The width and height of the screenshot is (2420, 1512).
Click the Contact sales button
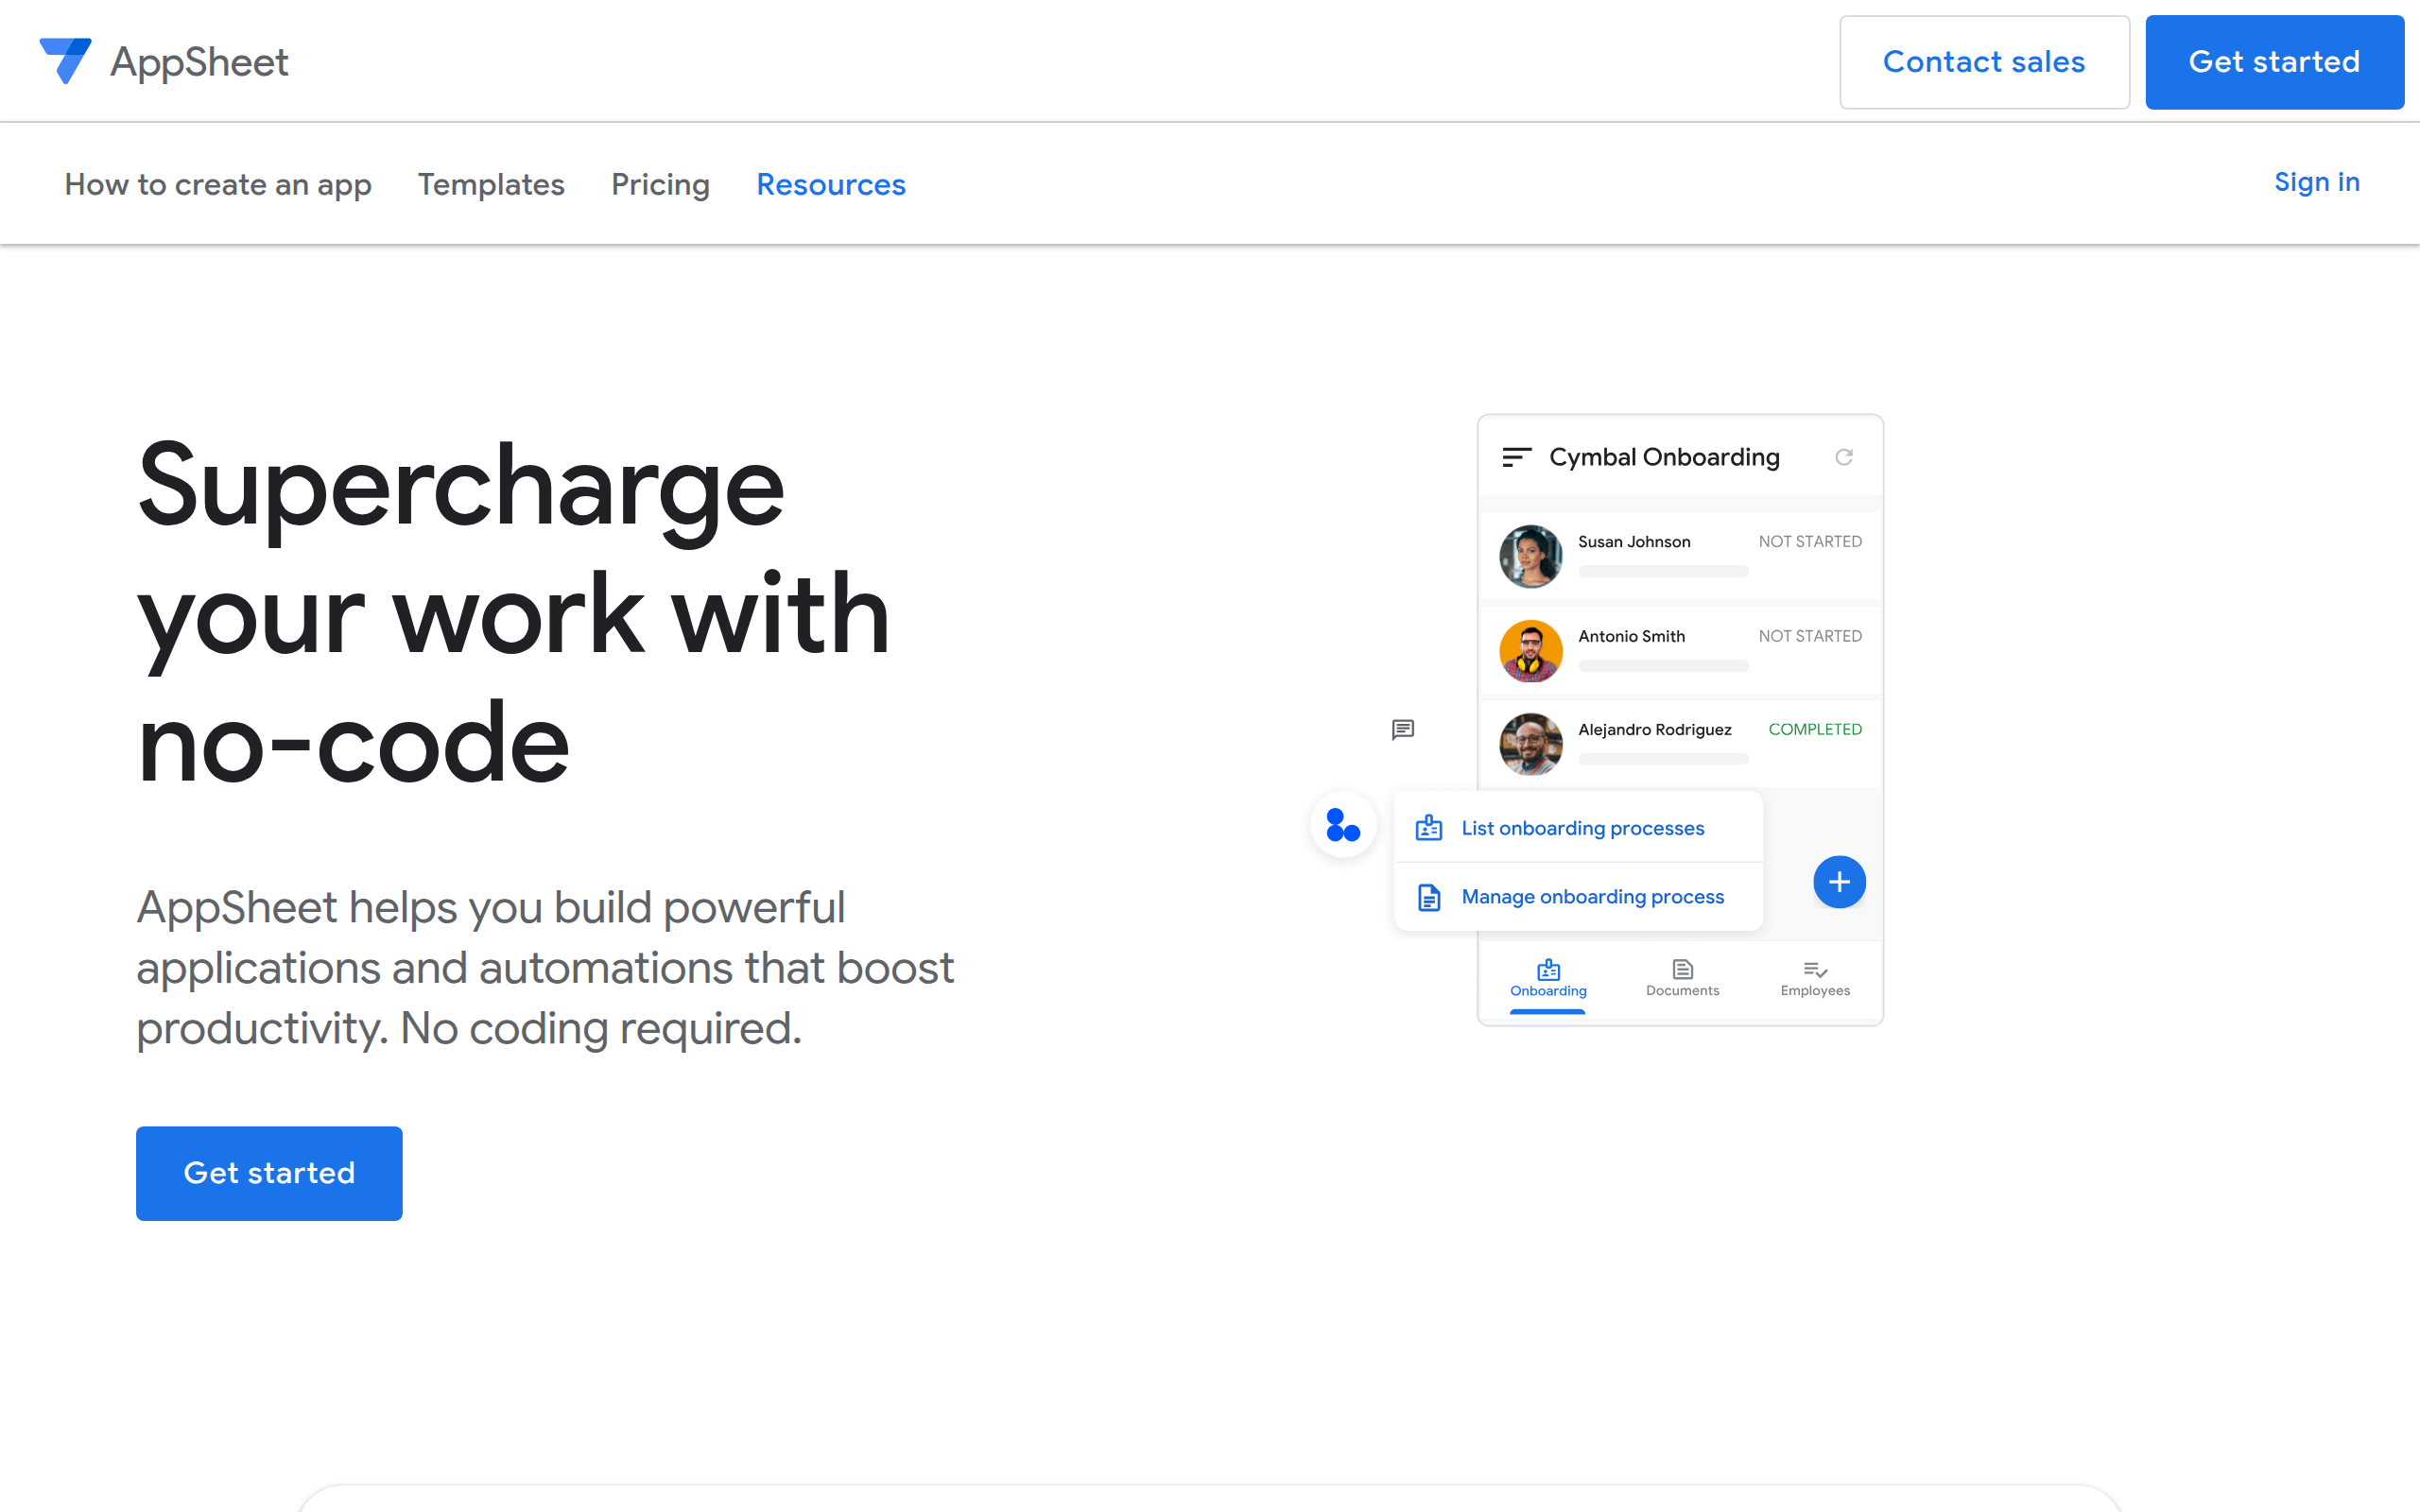[1984, 62]
